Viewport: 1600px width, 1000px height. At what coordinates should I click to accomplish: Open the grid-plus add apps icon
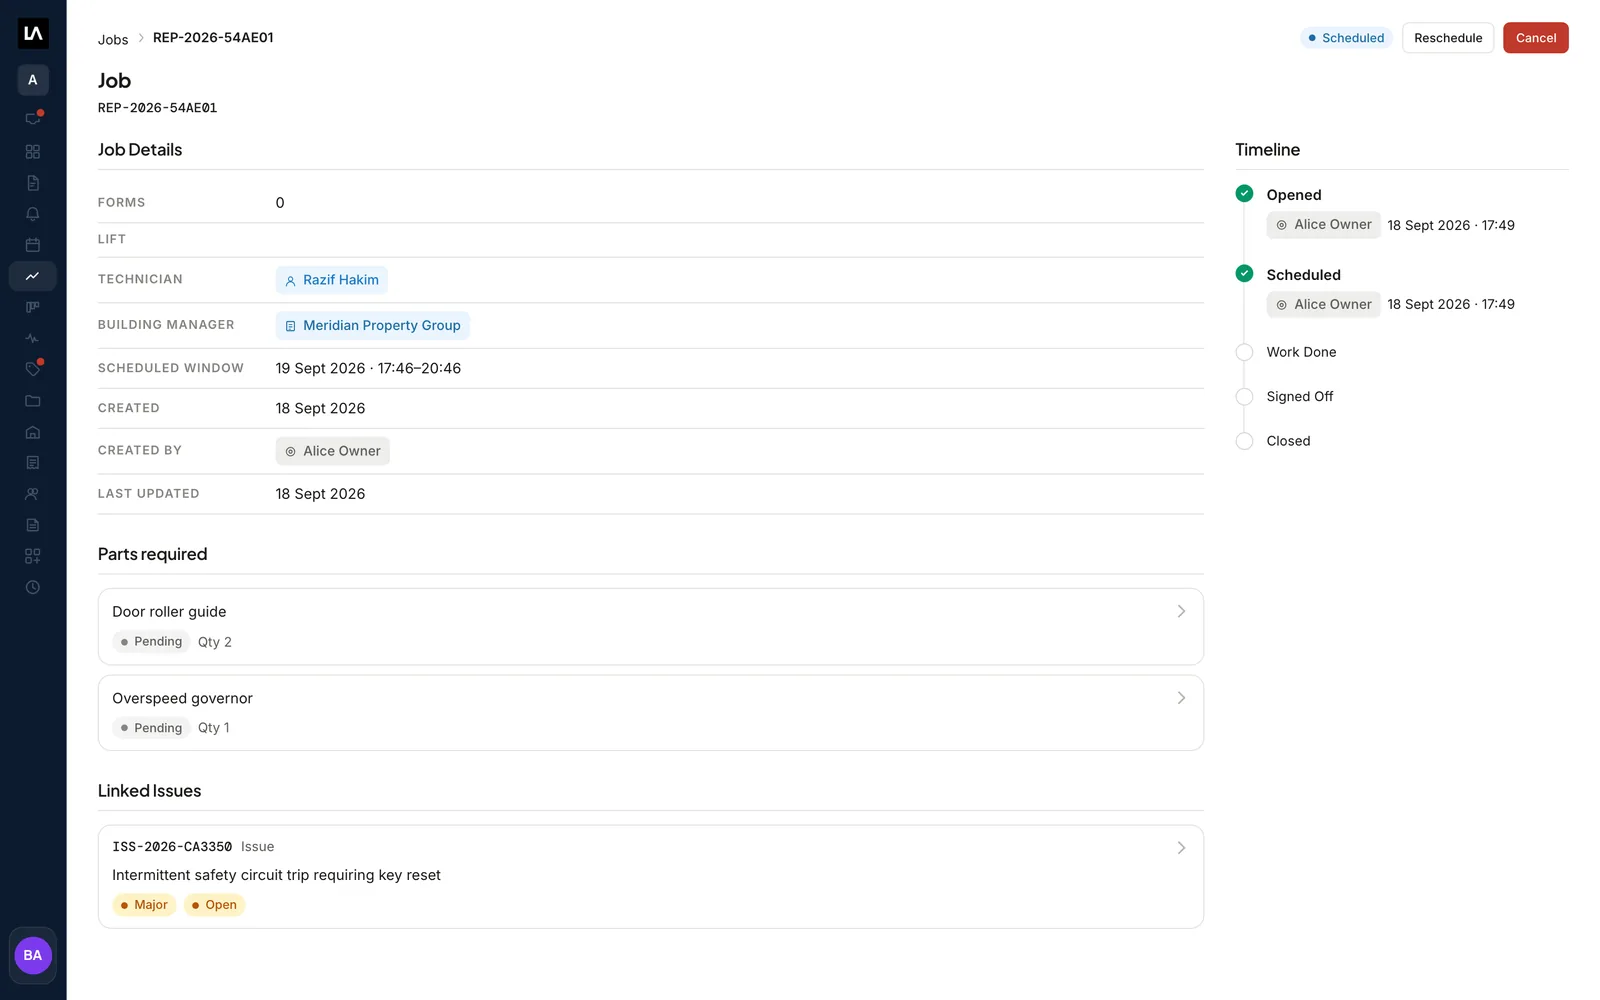pyautogui.click(x=33, y=556)
